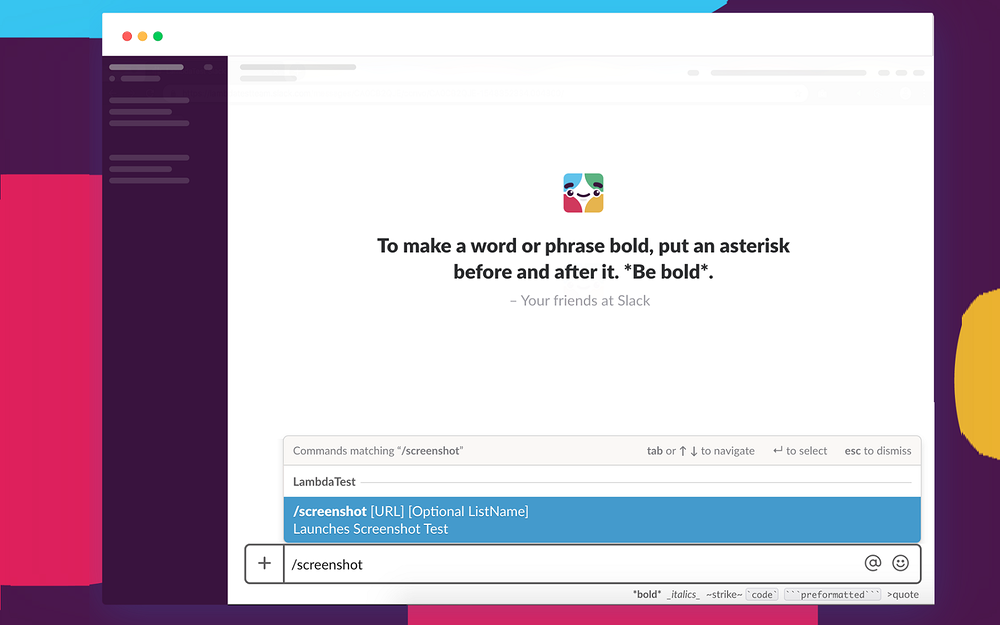Click the ```preformatted``` formatting hint

coord(832,594)
